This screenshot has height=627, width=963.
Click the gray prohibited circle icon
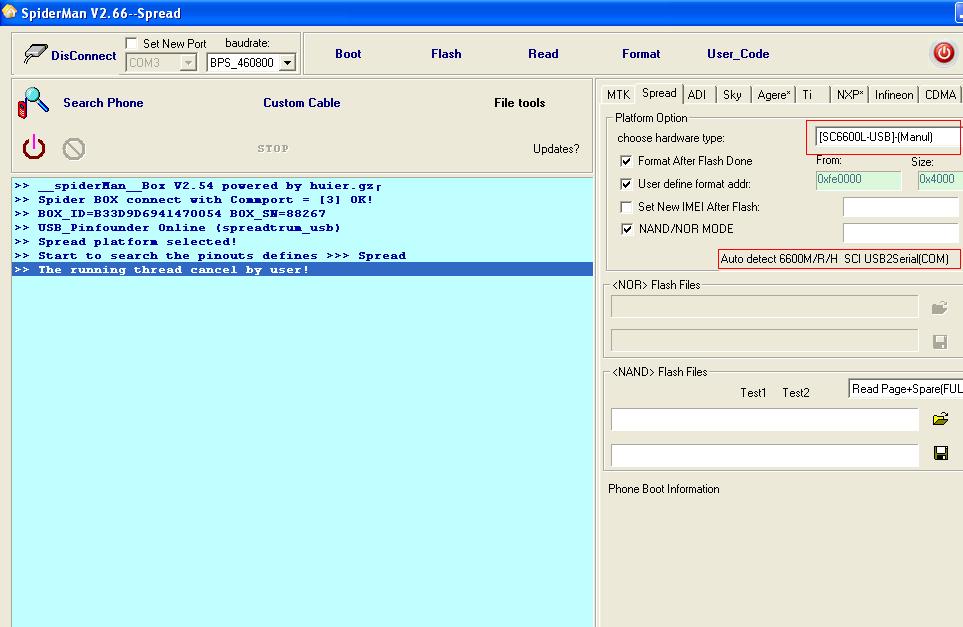[x=74, y=149]
